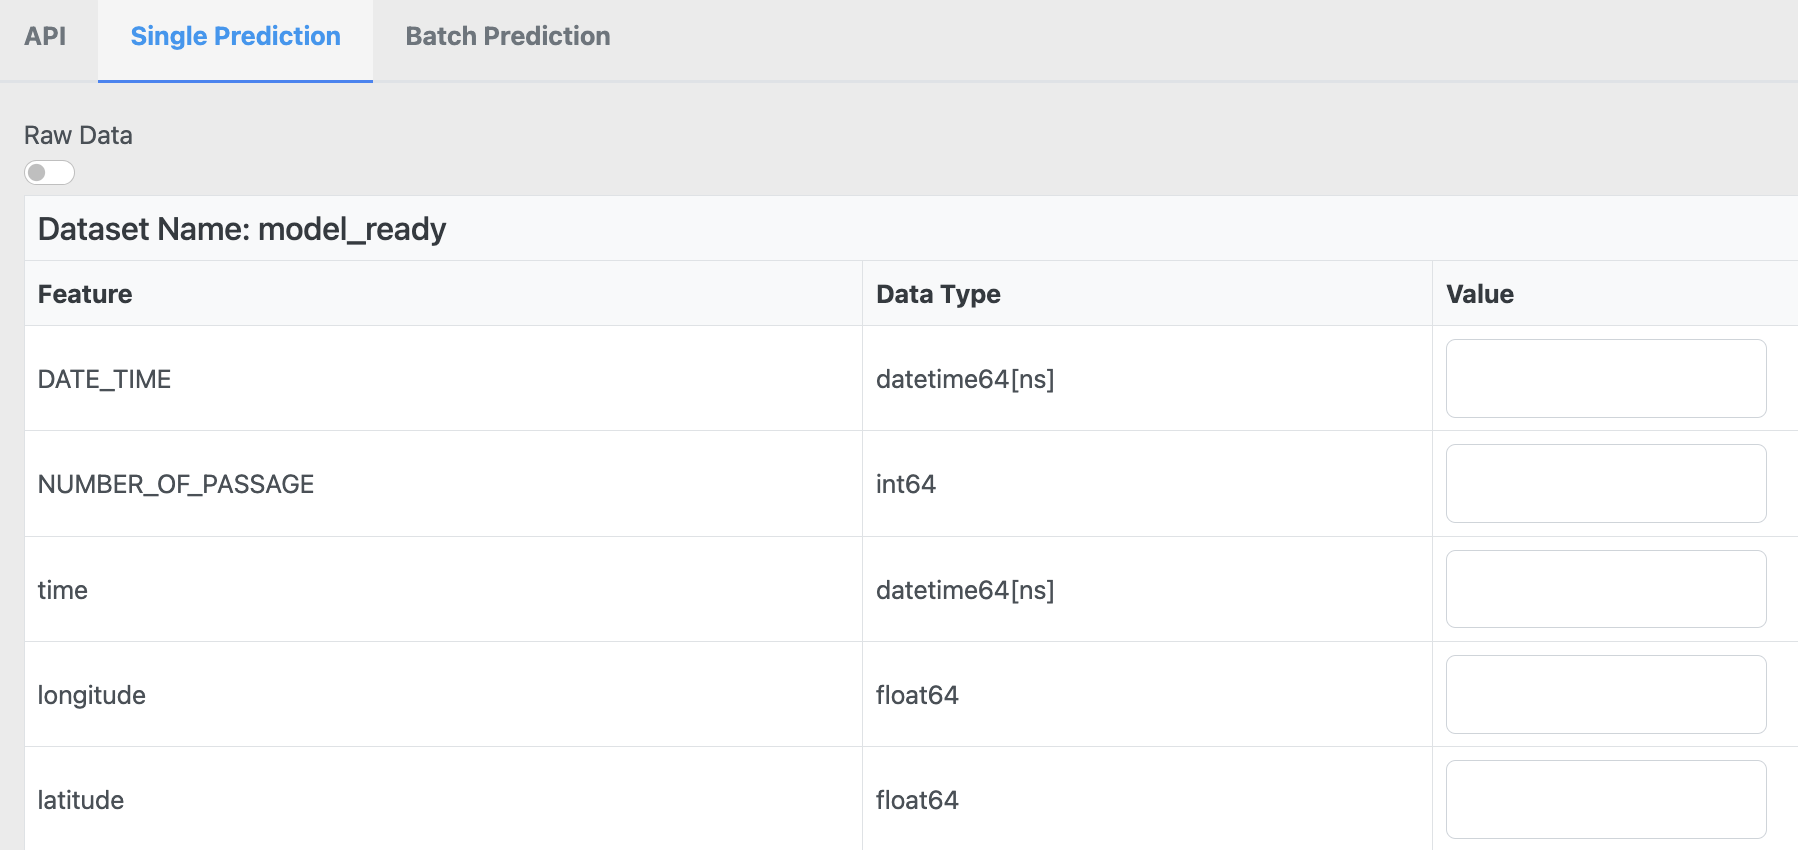Click the DATE_TIME value input field
Viewport: 1798px width, 850px height.
click(x=1605, y=379)
